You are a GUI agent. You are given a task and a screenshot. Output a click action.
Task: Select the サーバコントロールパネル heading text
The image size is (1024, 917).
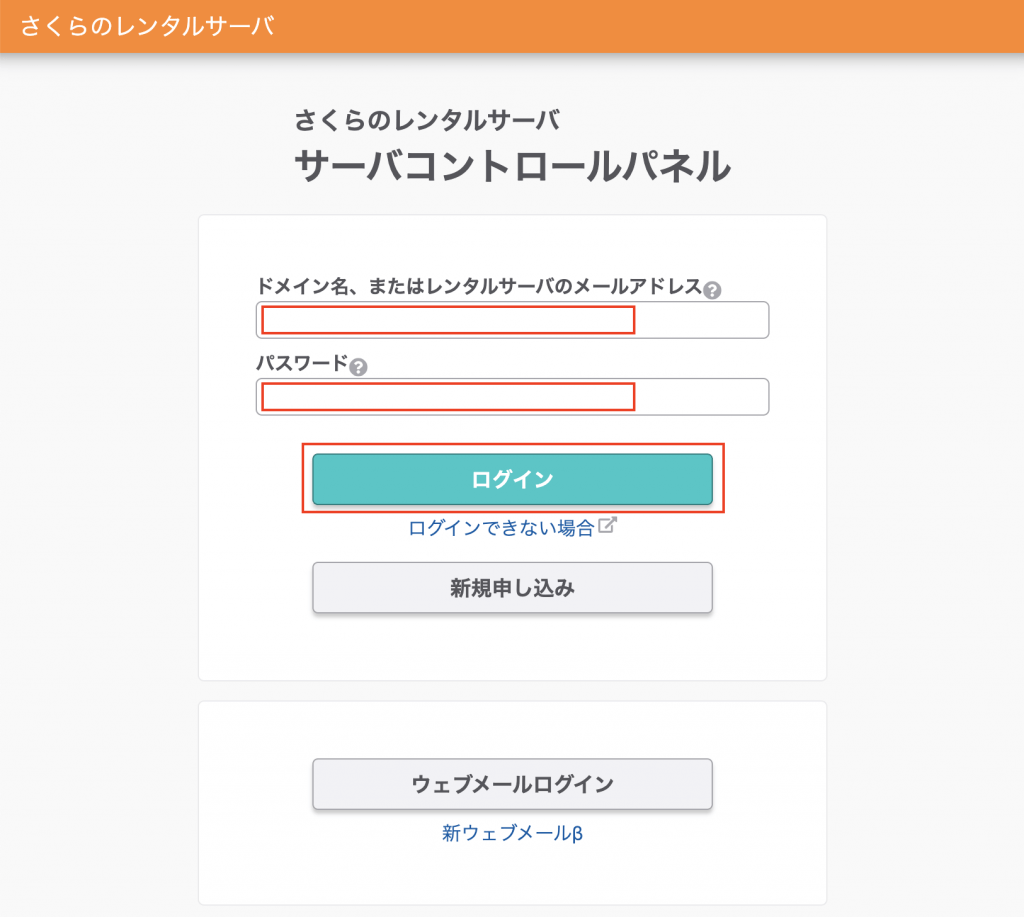pos(513,165)
